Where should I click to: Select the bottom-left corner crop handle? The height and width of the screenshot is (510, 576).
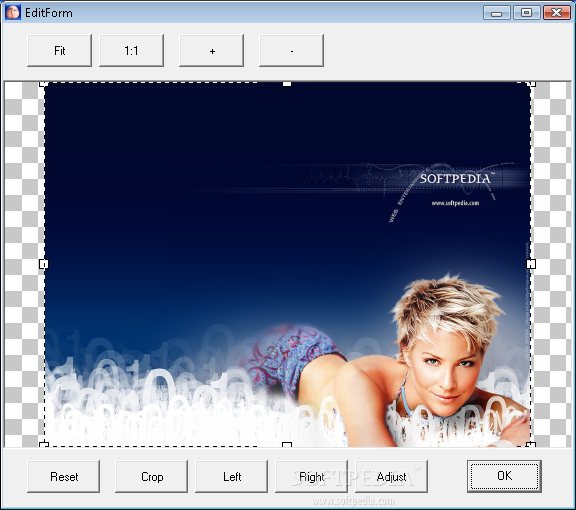click(44, 445)
